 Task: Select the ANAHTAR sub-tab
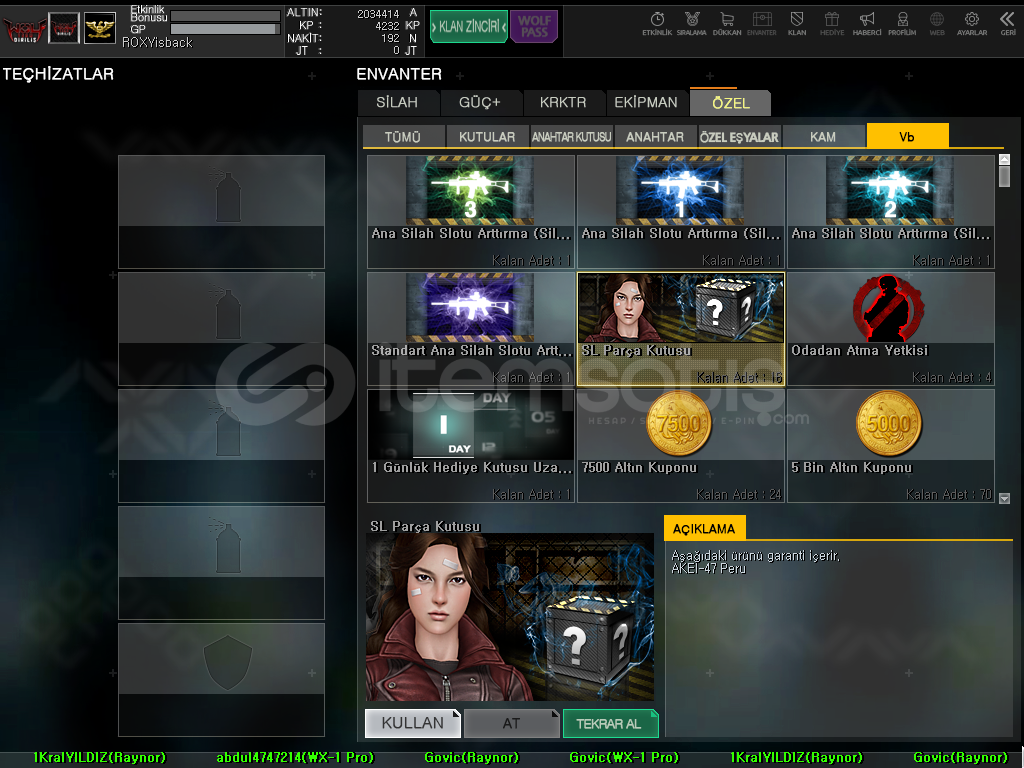(x=655, y=136)
